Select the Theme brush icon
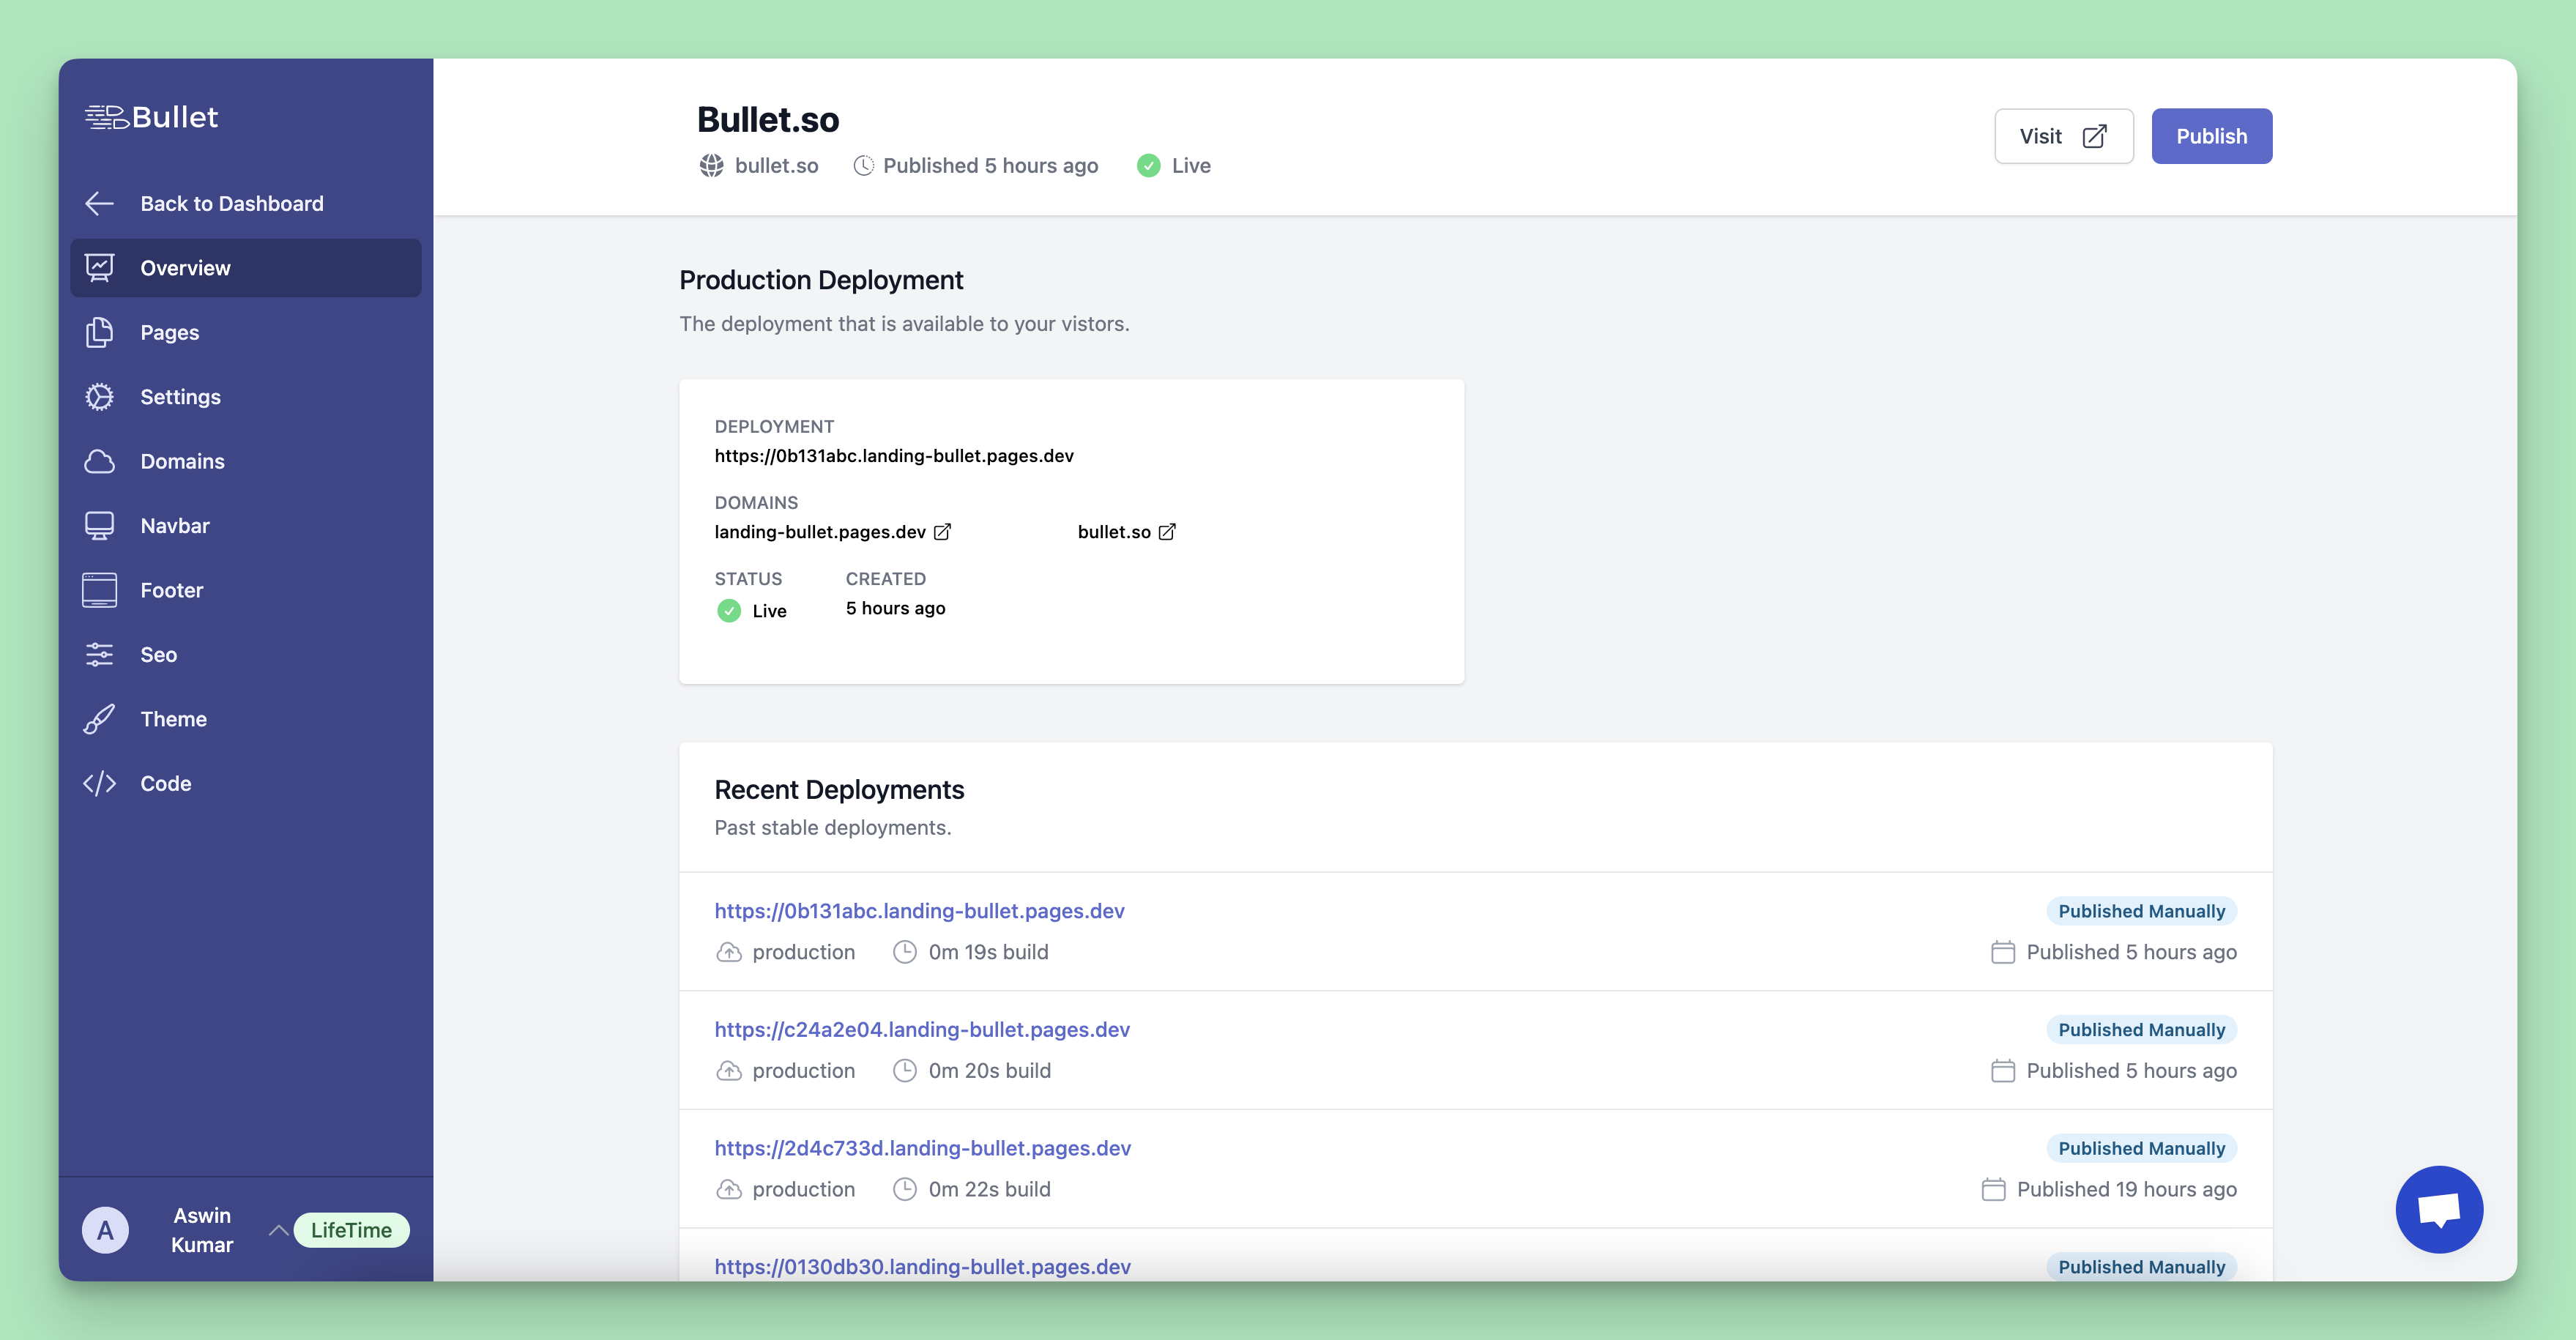The width and height of the screenshot is (2576, 1340). pos(99,718)
